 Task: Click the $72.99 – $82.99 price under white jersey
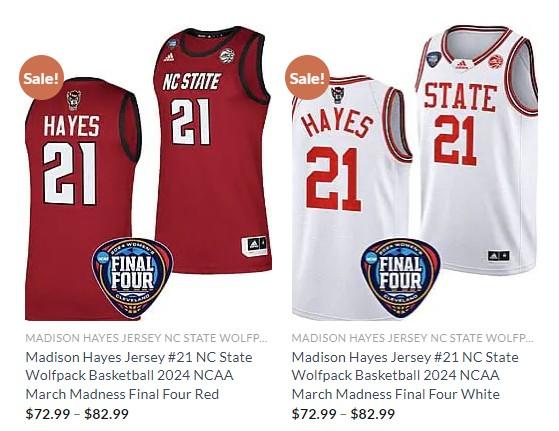(x=343, y=414)
